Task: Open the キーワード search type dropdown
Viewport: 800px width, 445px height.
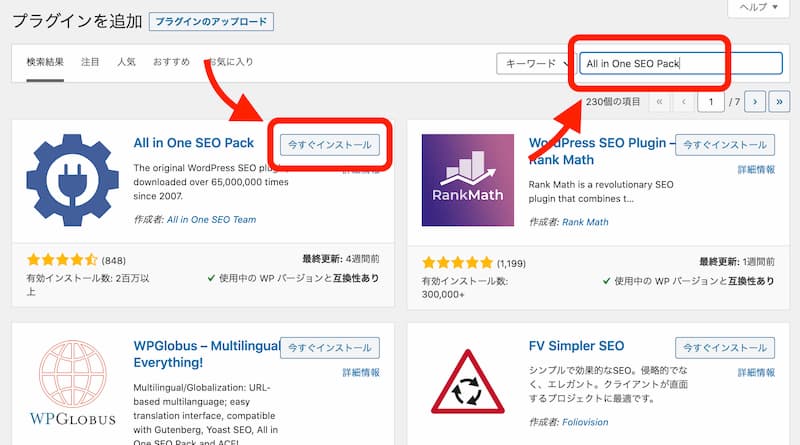Action: [x=534, y=63]
